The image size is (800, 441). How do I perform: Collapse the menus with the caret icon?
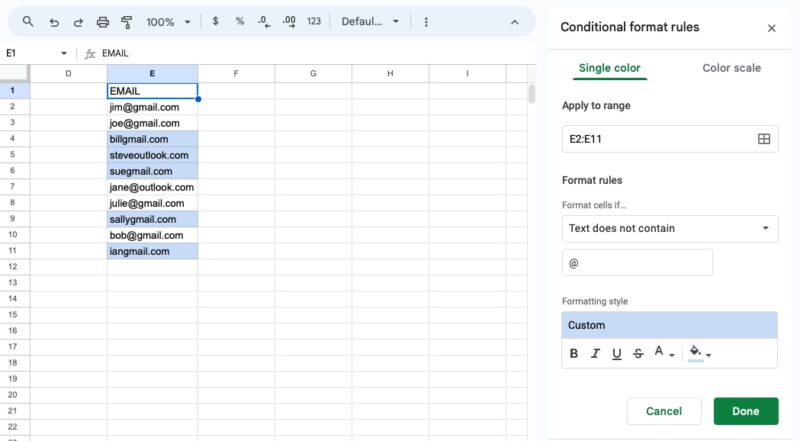click(x=514, y=22)
